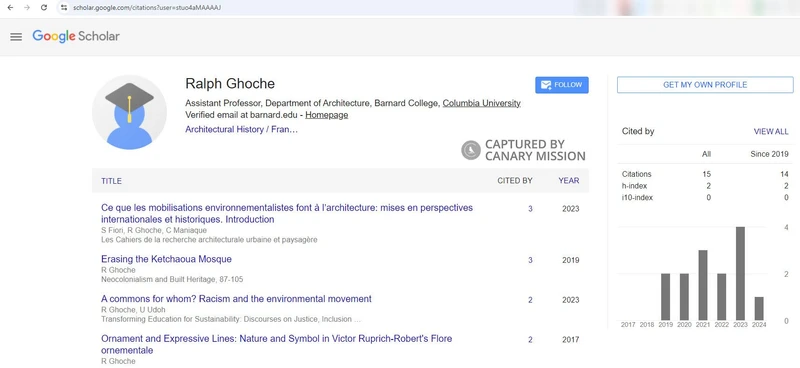Open the Homepage link

327,115
